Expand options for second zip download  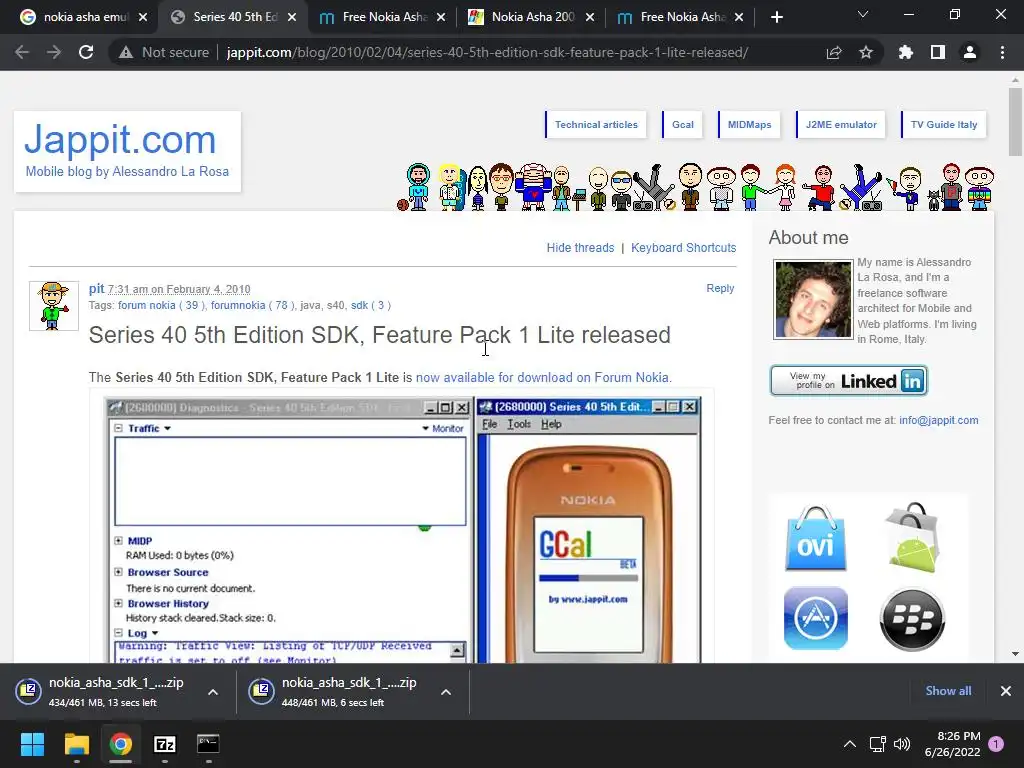click(x=446, y=692)
